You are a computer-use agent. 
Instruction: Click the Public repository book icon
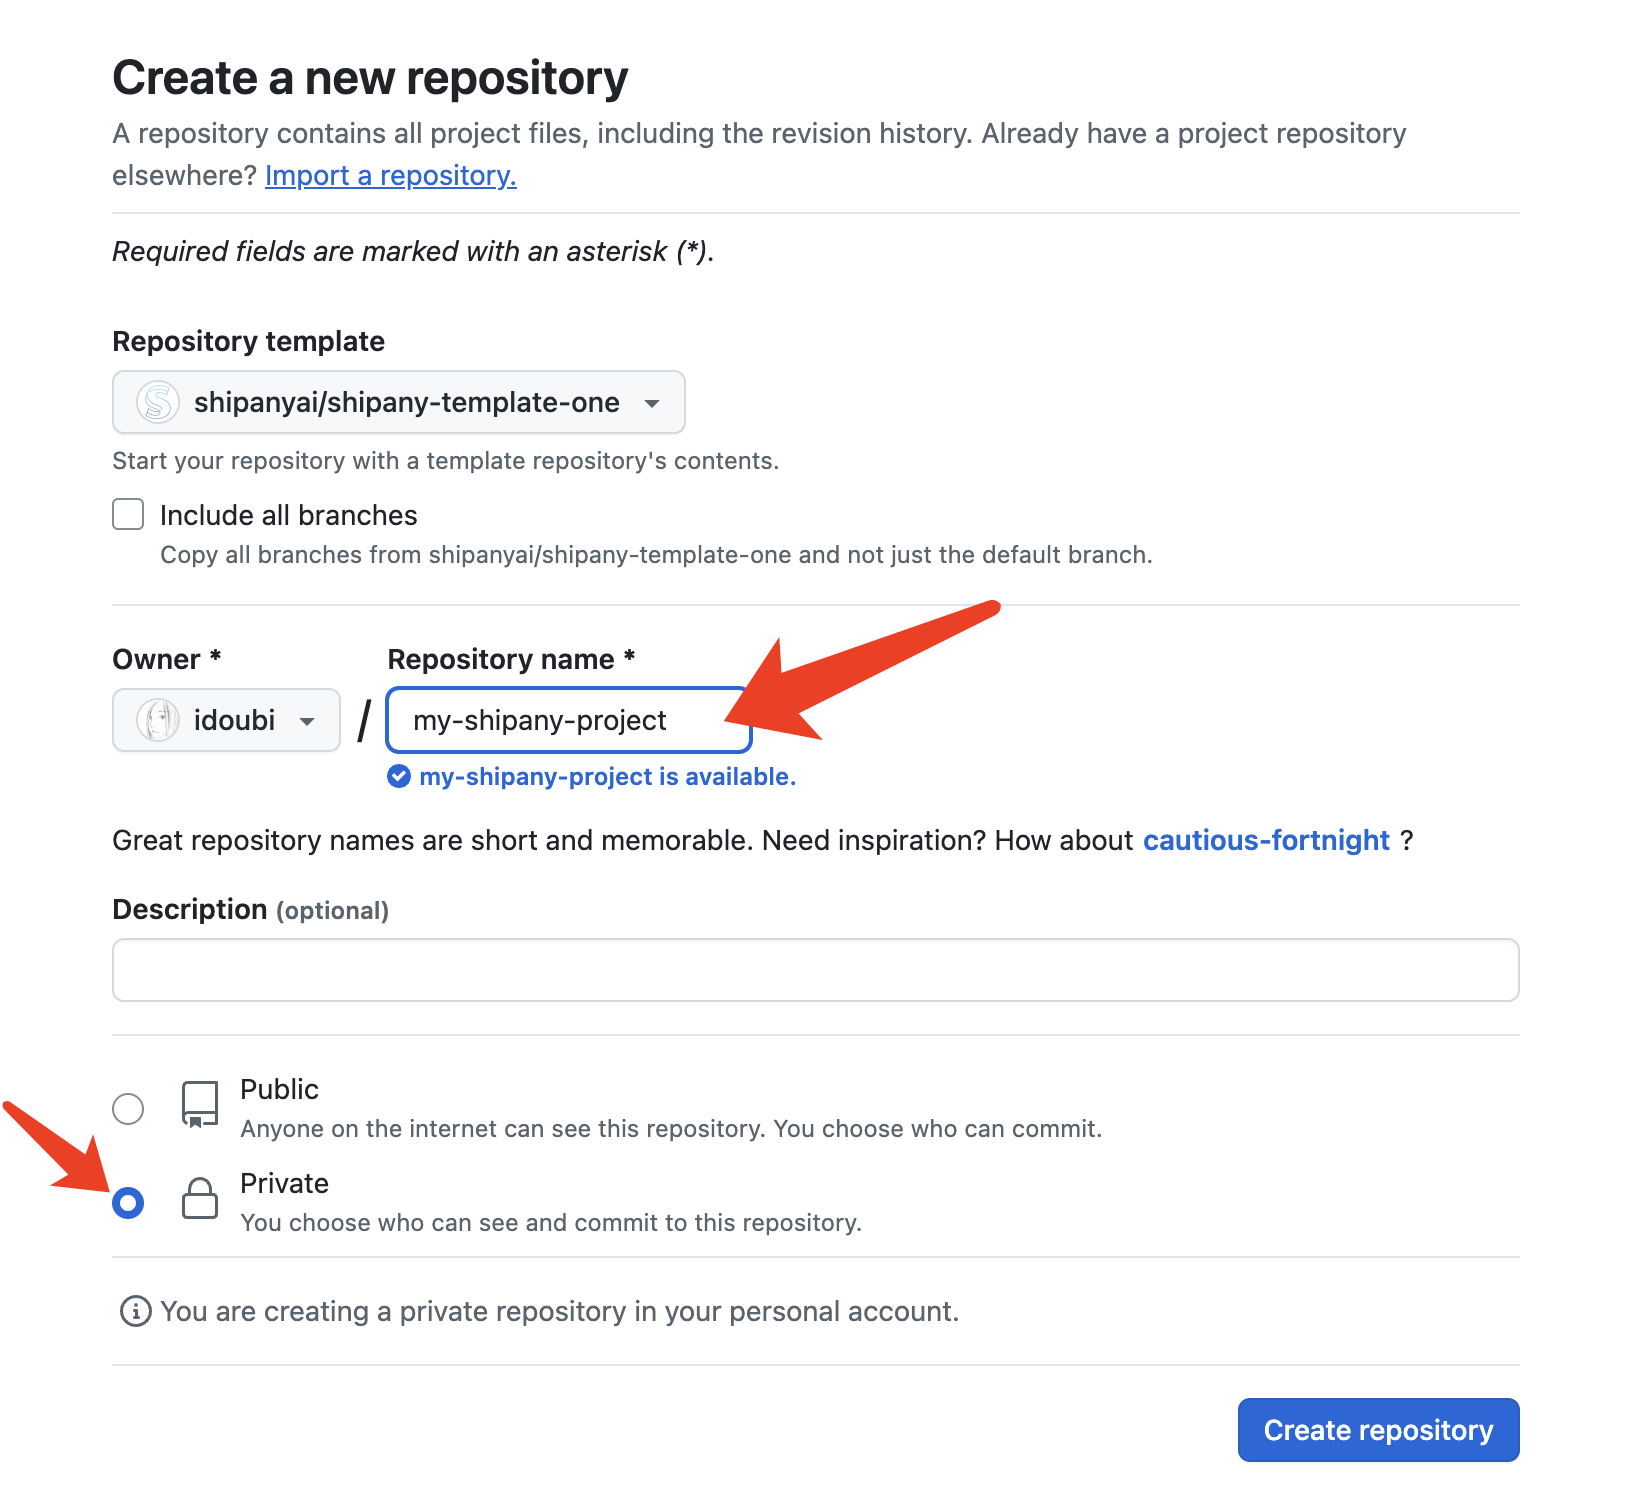pos(200,1104)
